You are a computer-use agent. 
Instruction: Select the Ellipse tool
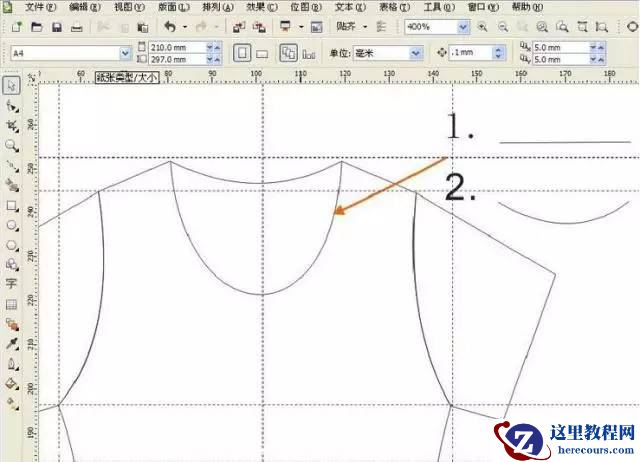[x=12, y=225]
